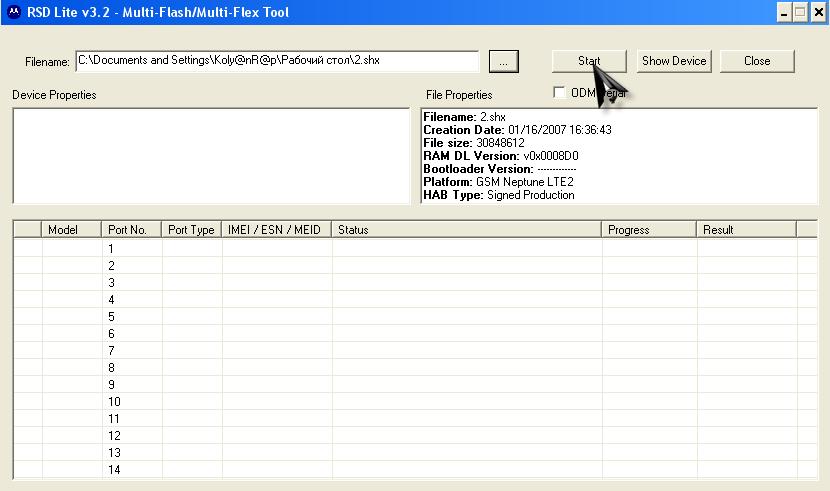
Task: Minimize the RSD Lite window
Action: pos(783,12)
